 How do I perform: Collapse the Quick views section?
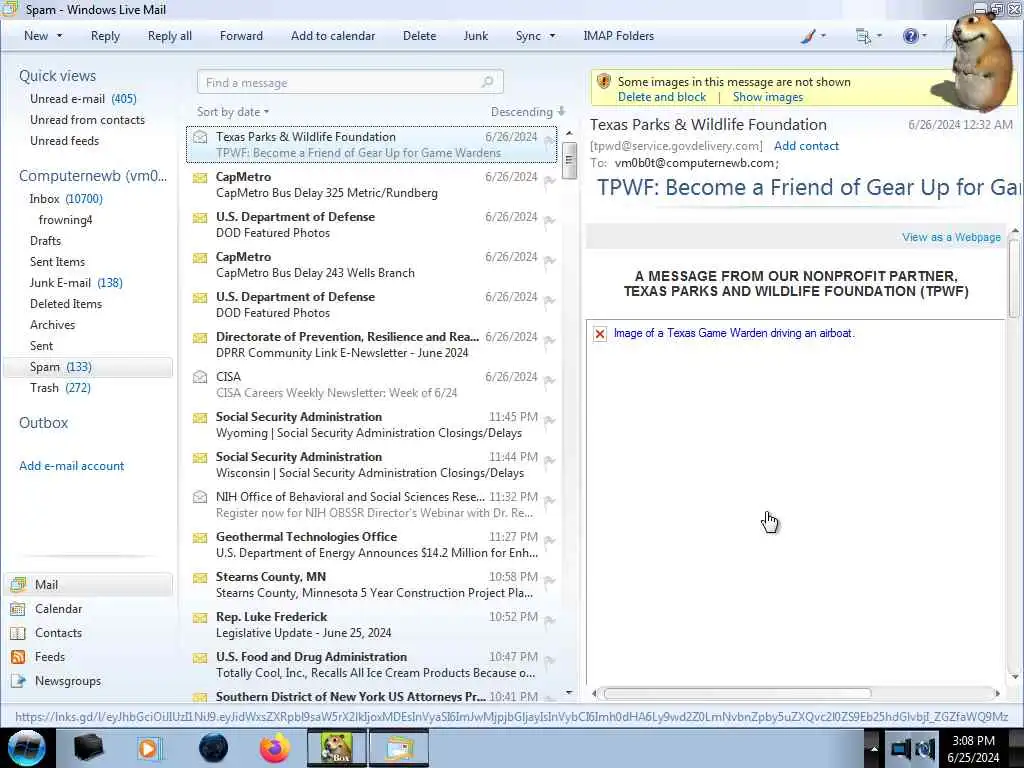(x=57, y=76)
